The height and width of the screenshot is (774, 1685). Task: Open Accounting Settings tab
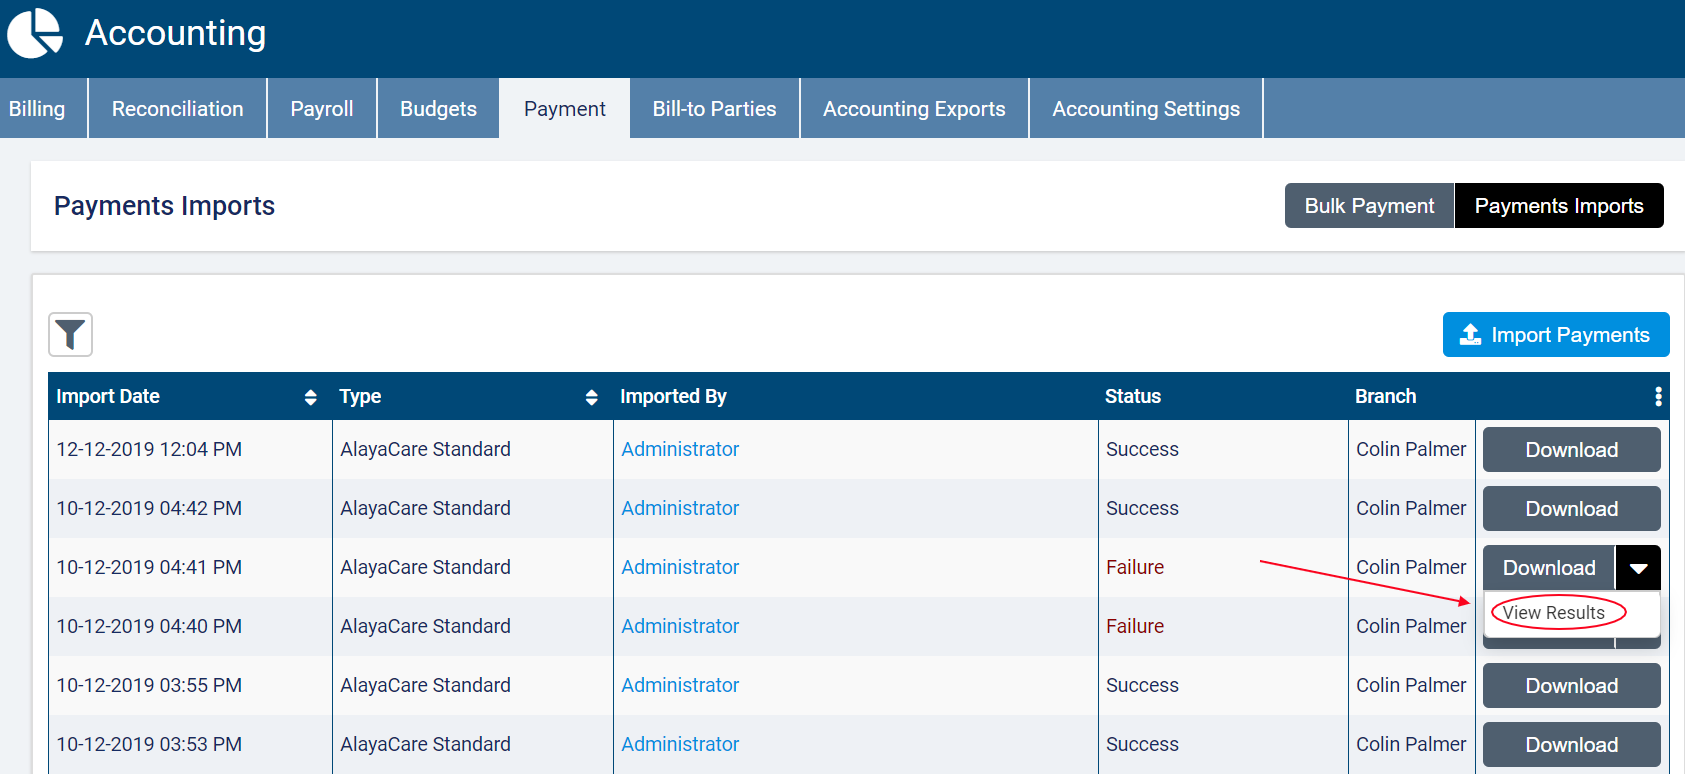[x=1145, y=109]
